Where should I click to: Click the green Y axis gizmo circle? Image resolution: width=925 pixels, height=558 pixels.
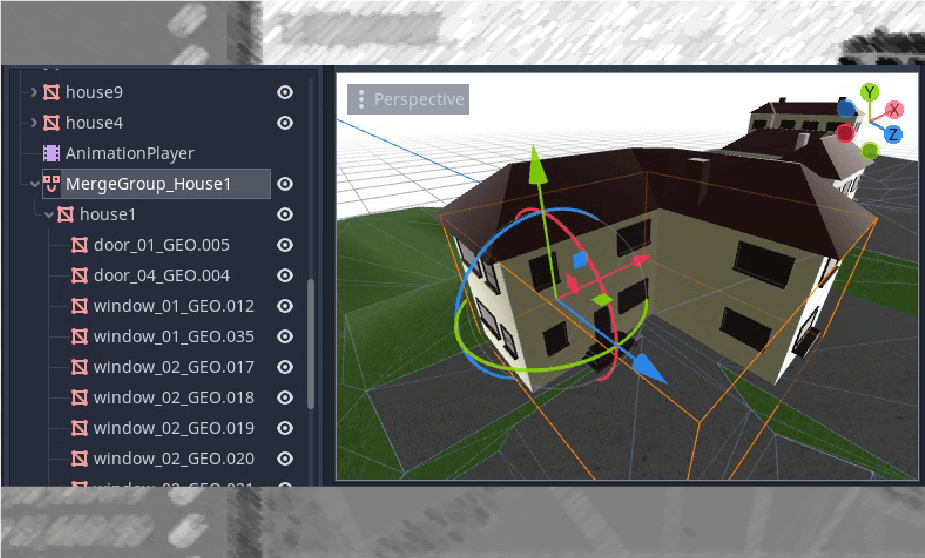coord(870,92)
